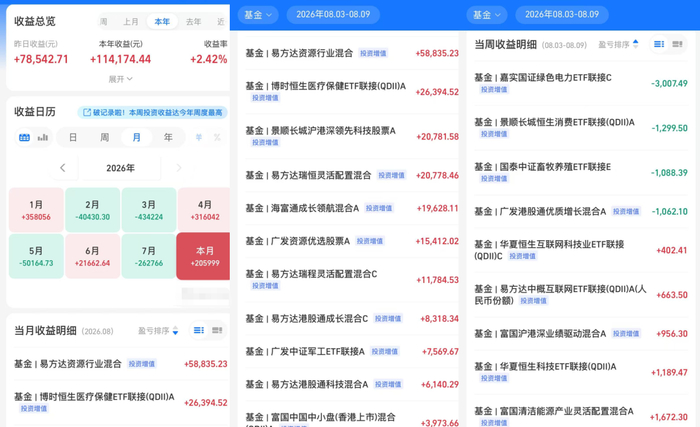Choose compact list view icon in 当月收益明细
Screen dimensions: 700x427
coord(217,331)
